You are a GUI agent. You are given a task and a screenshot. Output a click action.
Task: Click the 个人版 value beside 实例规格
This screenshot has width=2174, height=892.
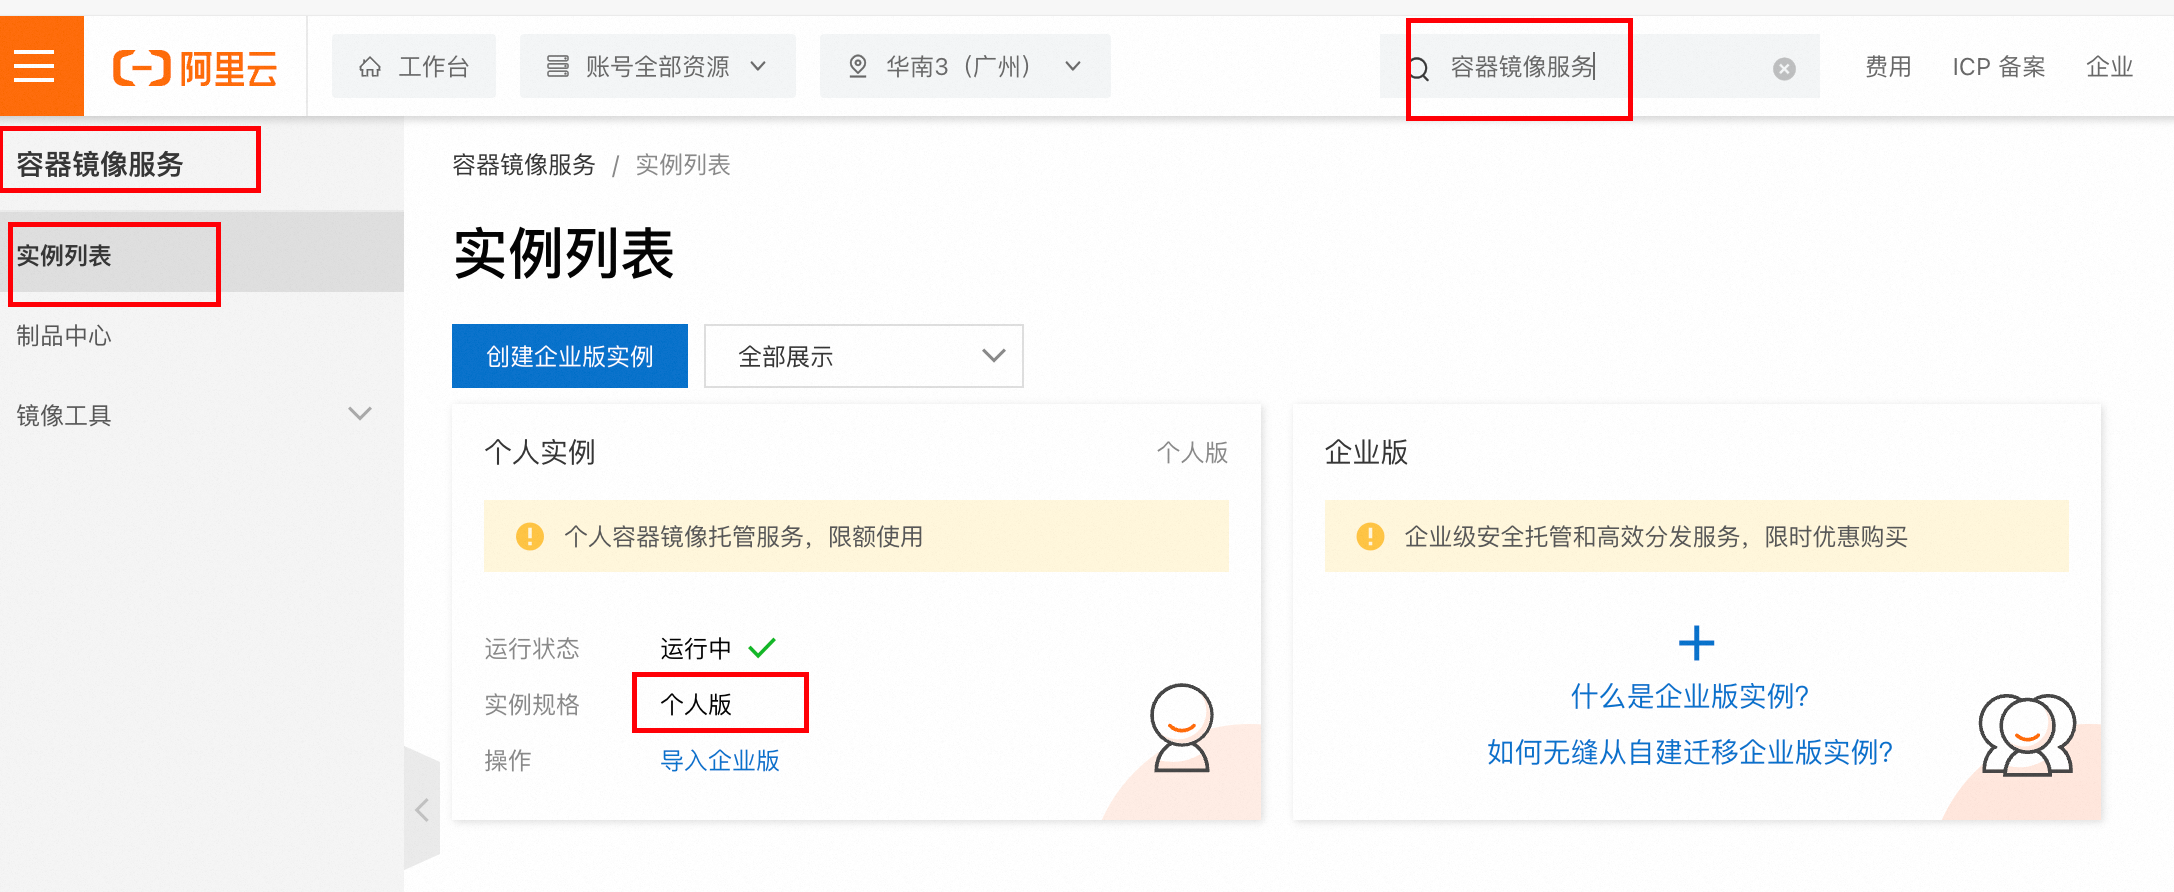coord(696,704)
